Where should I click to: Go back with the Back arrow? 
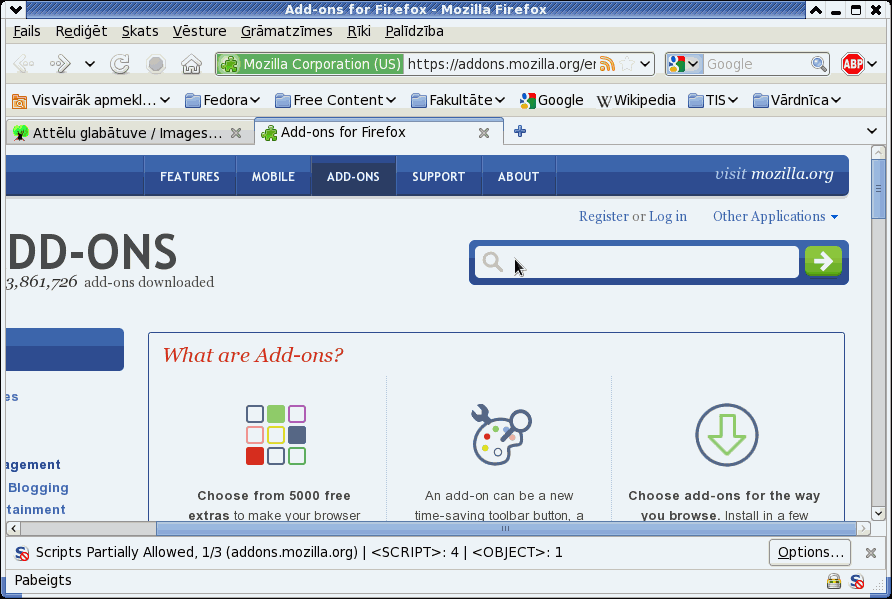point(24,64)
